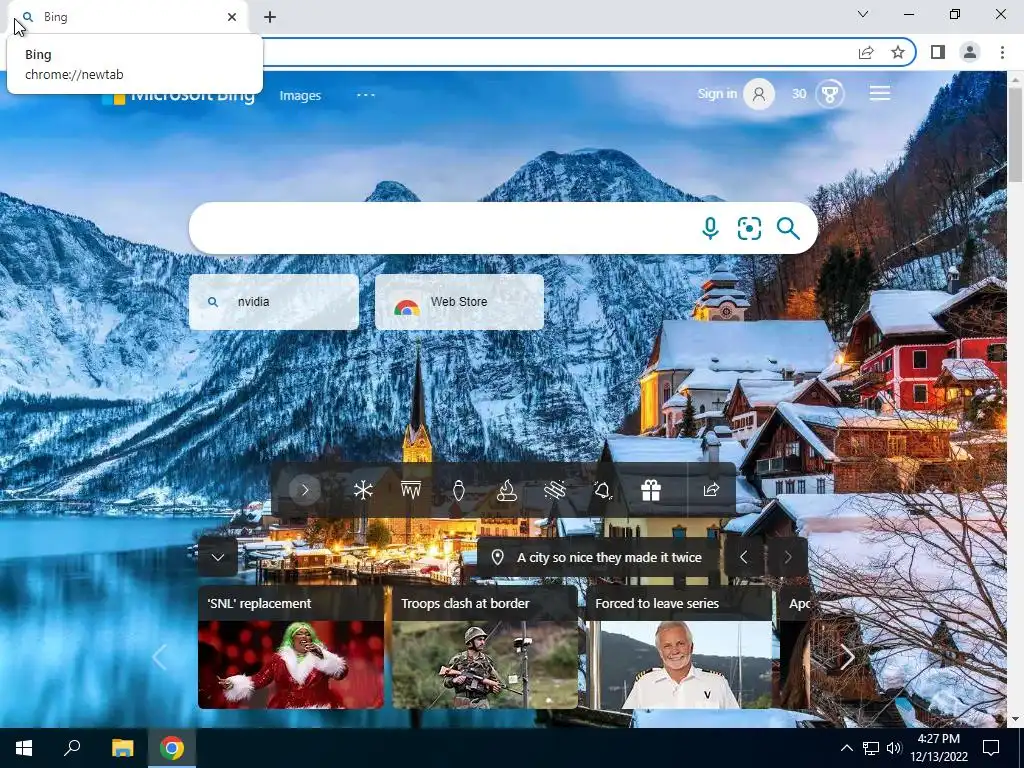
Task: Bookmark this page with star icon
Action: [898, 52]
